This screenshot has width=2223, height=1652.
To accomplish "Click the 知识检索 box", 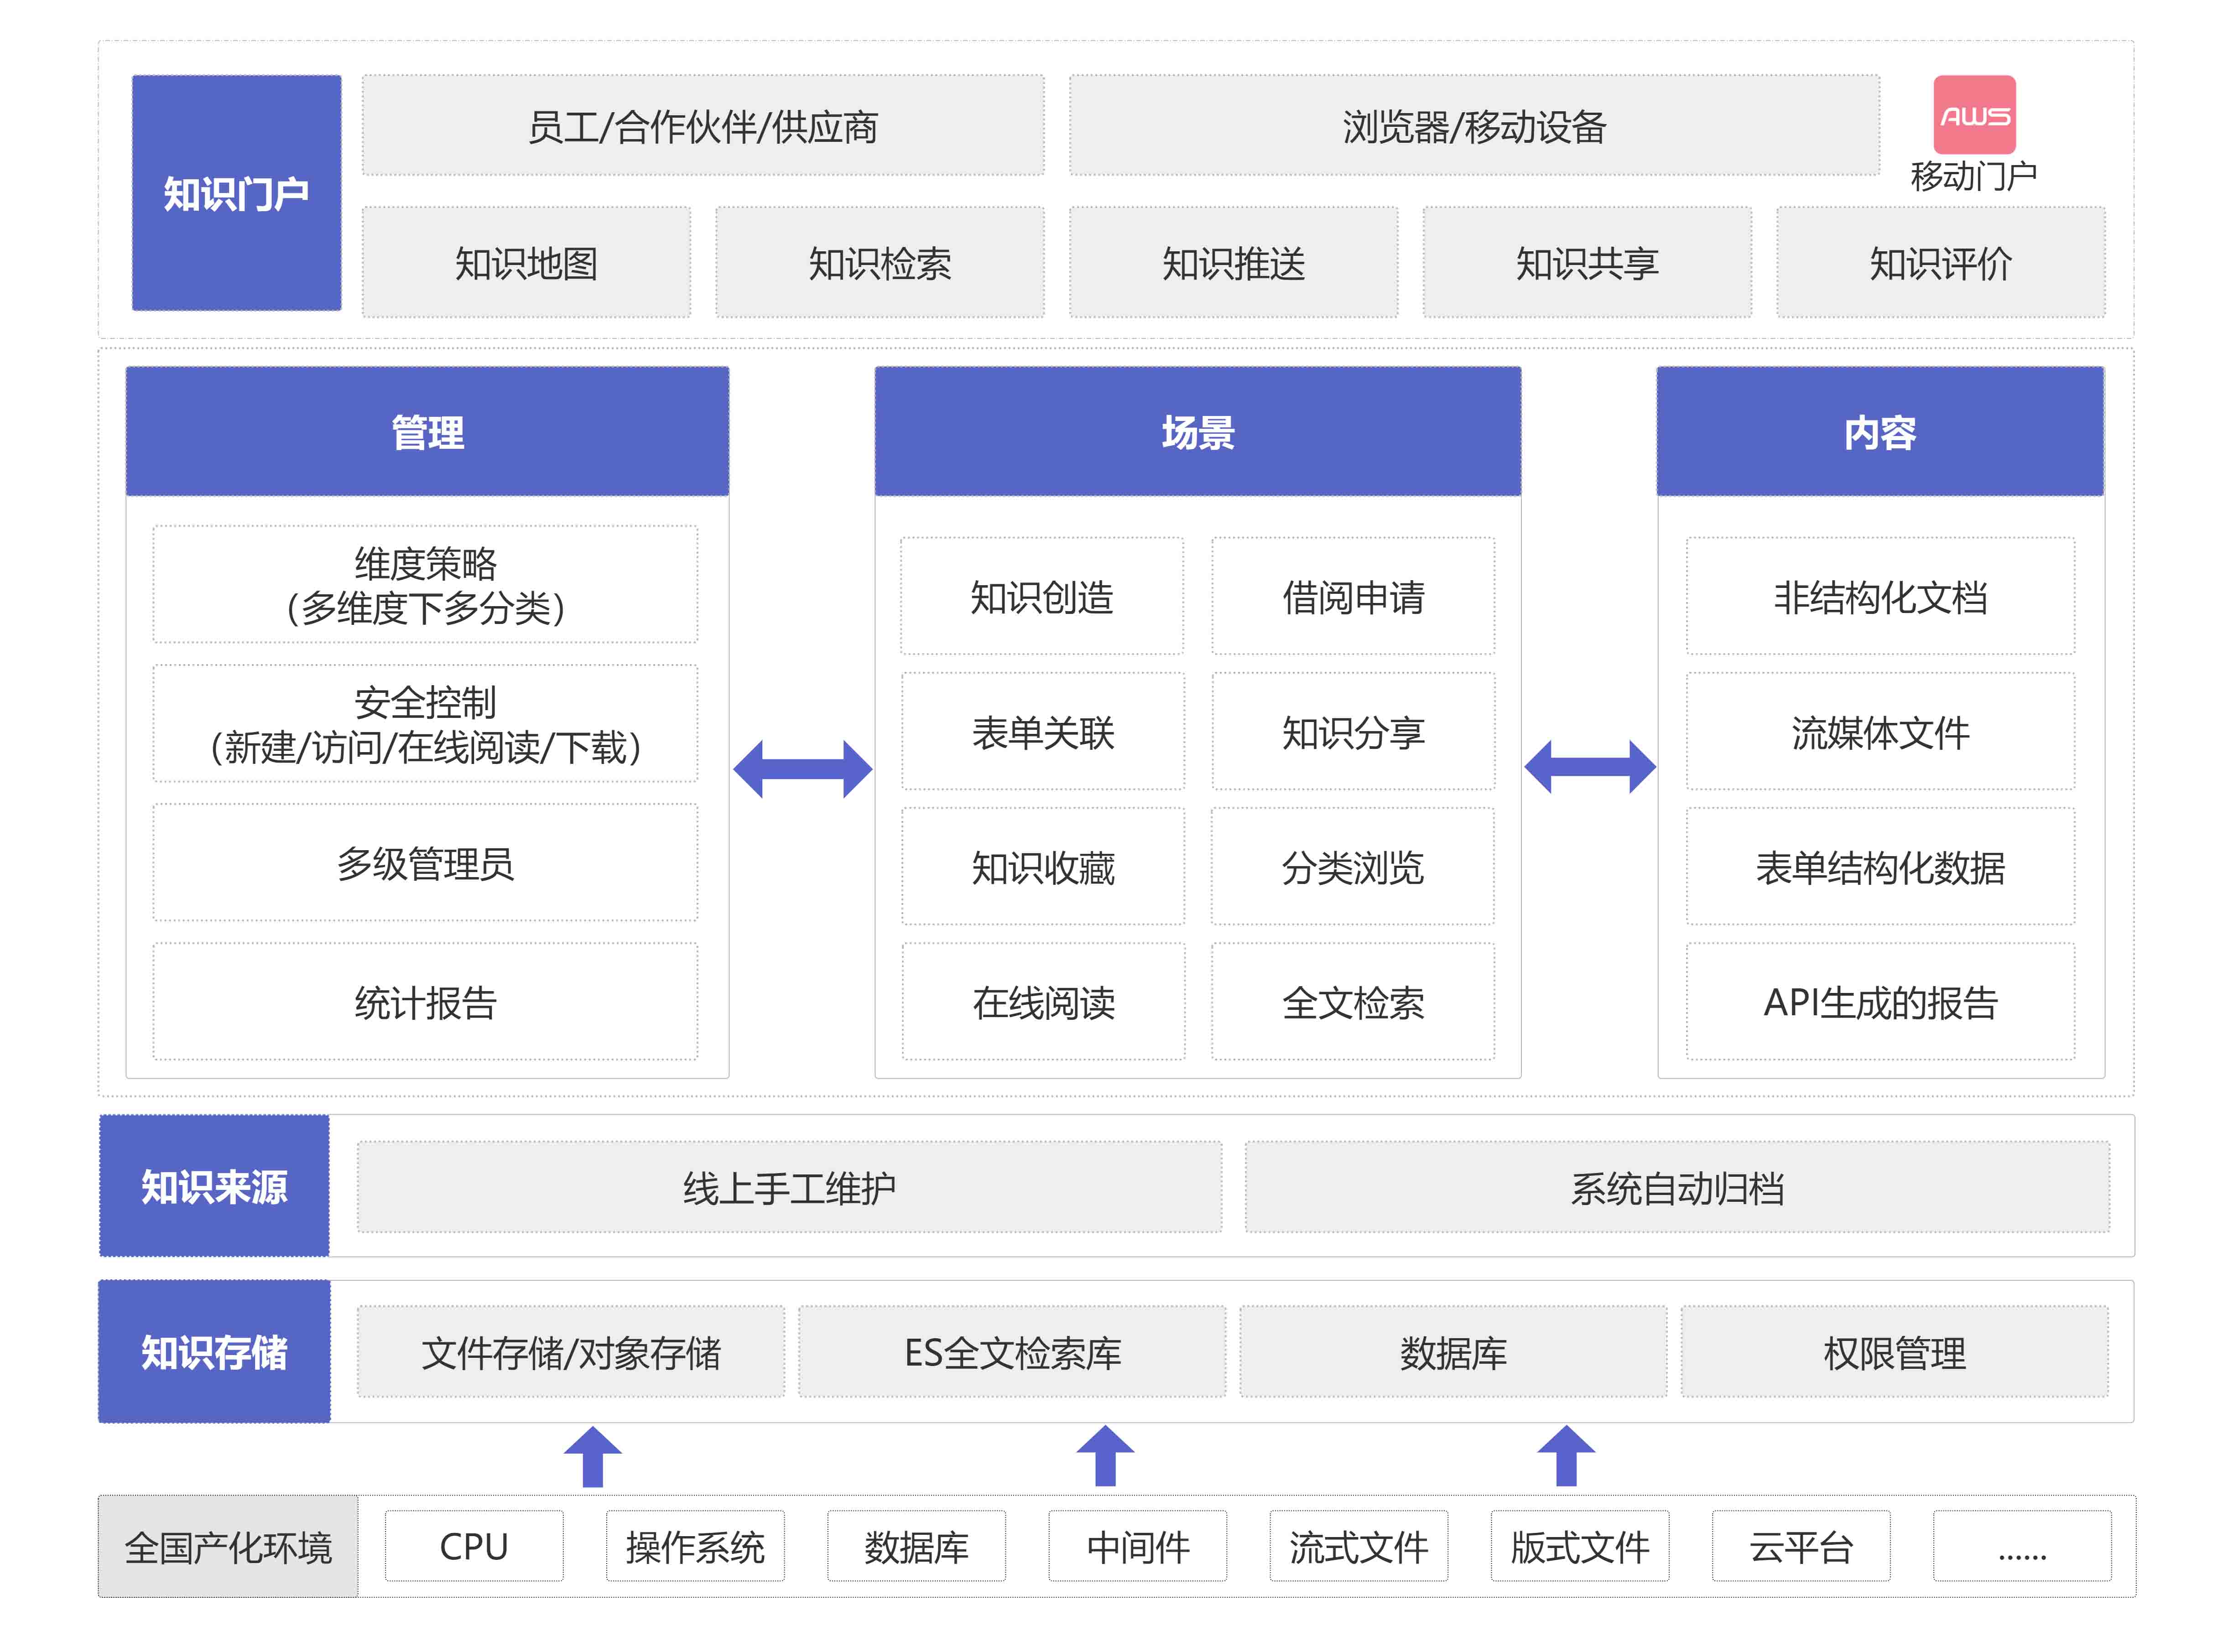I will pos(879,263).
